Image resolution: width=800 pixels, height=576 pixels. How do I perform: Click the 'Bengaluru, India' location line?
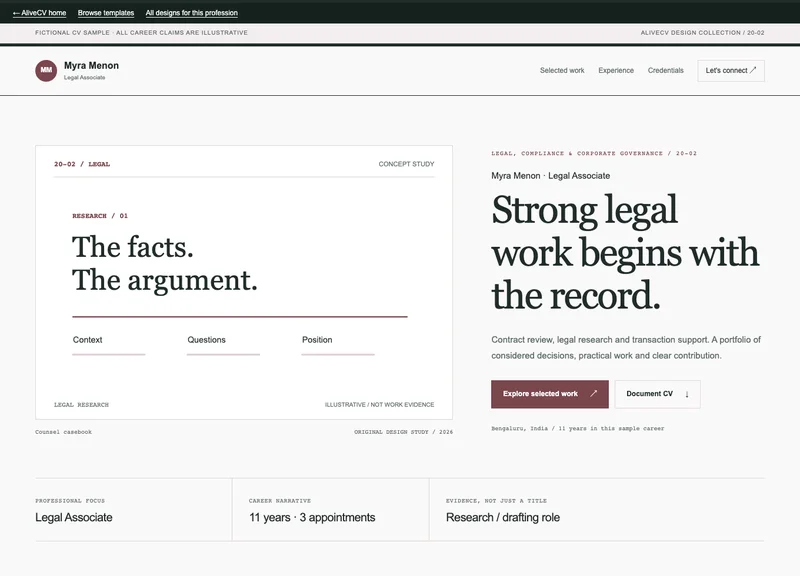[x=578, y=429]
